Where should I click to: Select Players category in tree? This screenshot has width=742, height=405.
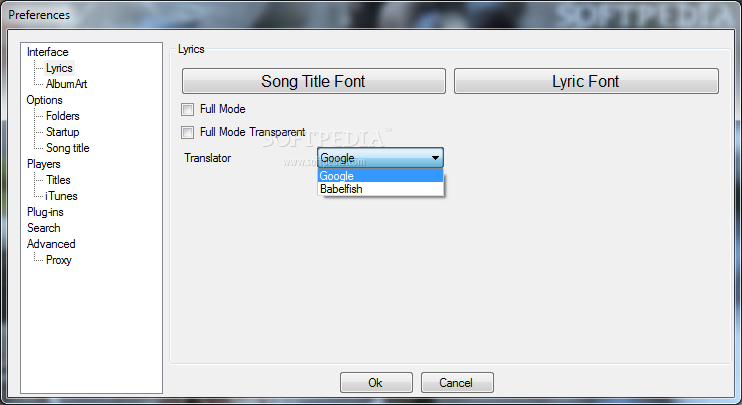tap(44, 164)
